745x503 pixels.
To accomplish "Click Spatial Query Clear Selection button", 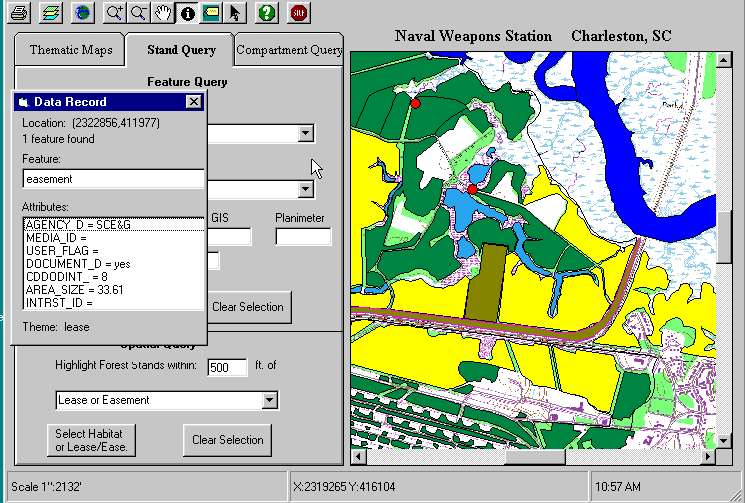I will 228,440.
